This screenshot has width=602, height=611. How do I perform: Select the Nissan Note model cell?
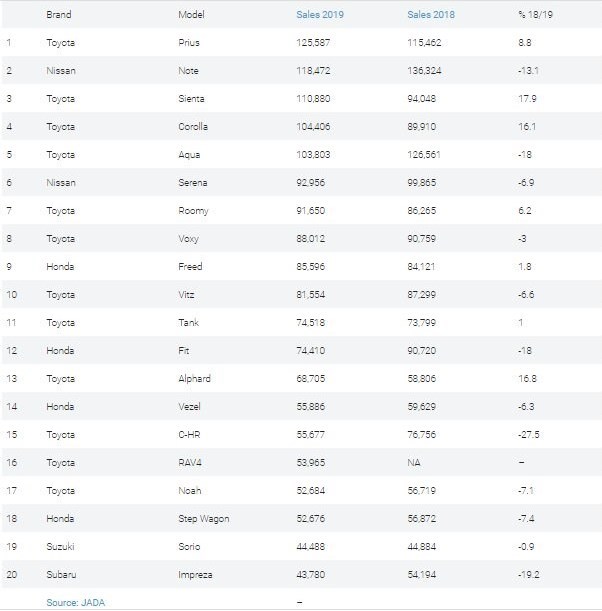pos(188,71)
